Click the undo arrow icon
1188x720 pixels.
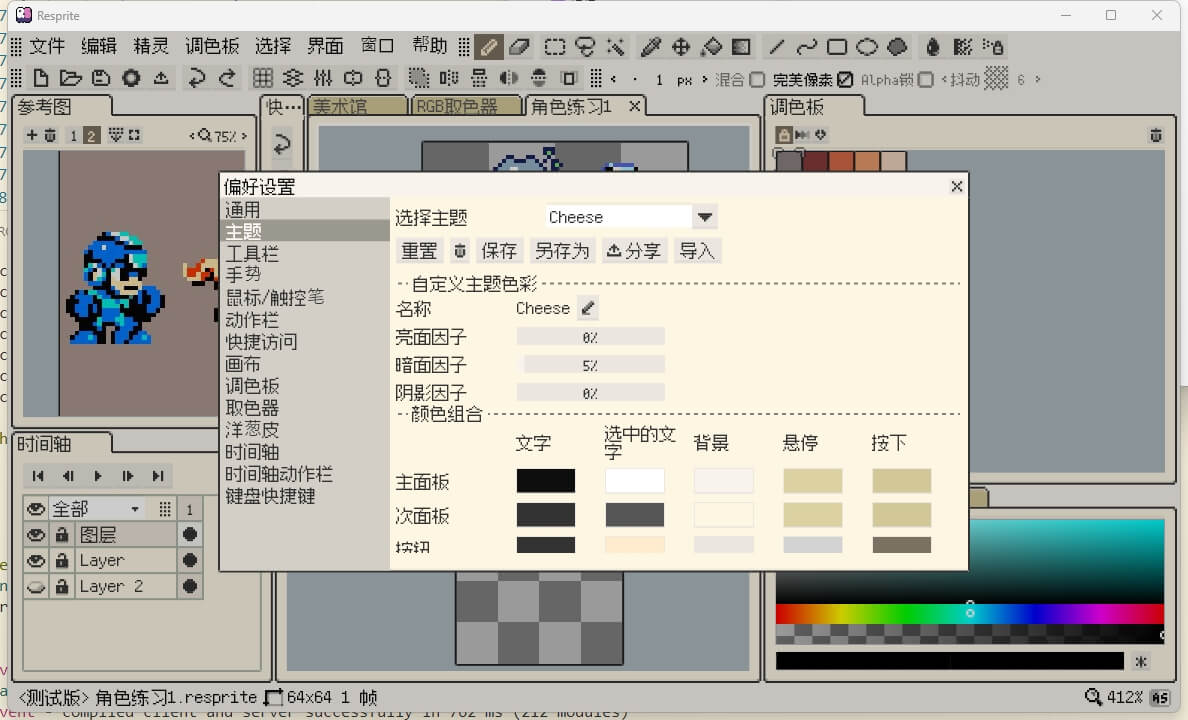click(197, 78)
